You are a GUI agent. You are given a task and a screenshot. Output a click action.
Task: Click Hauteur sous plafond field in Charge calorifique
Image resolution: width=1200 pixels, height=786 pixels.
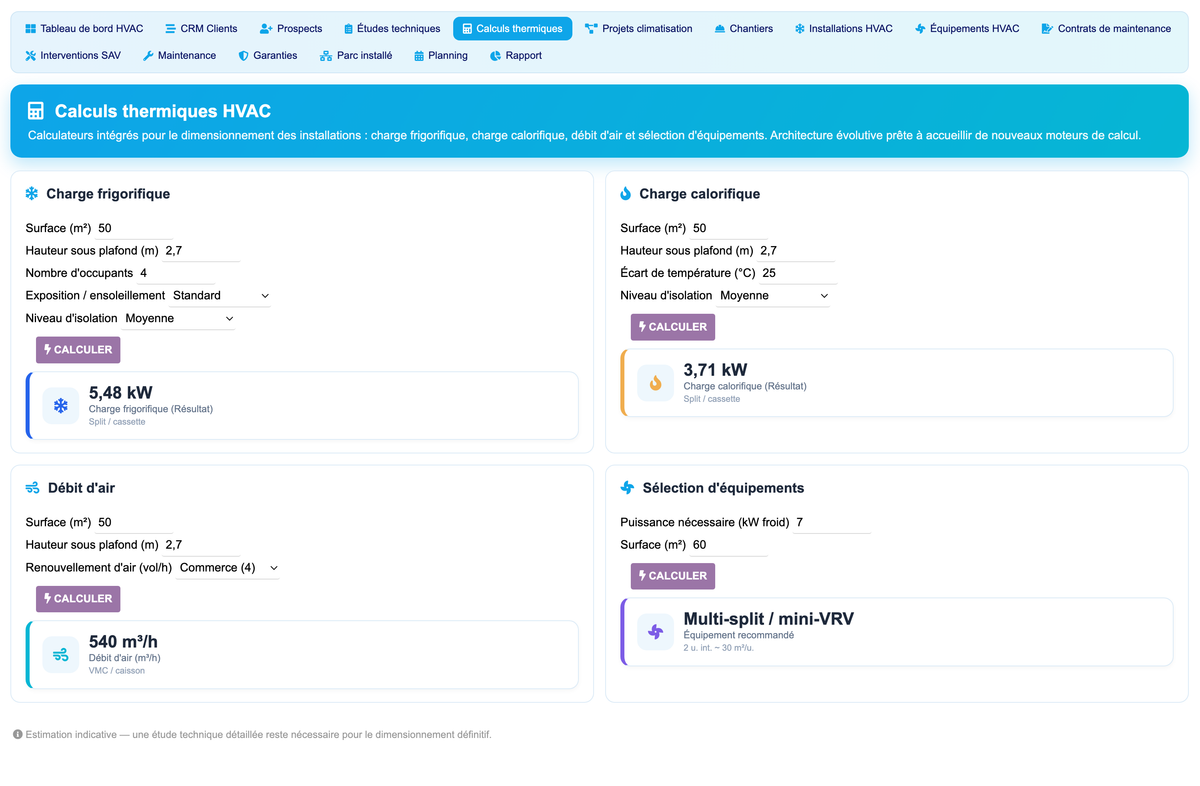796,251
